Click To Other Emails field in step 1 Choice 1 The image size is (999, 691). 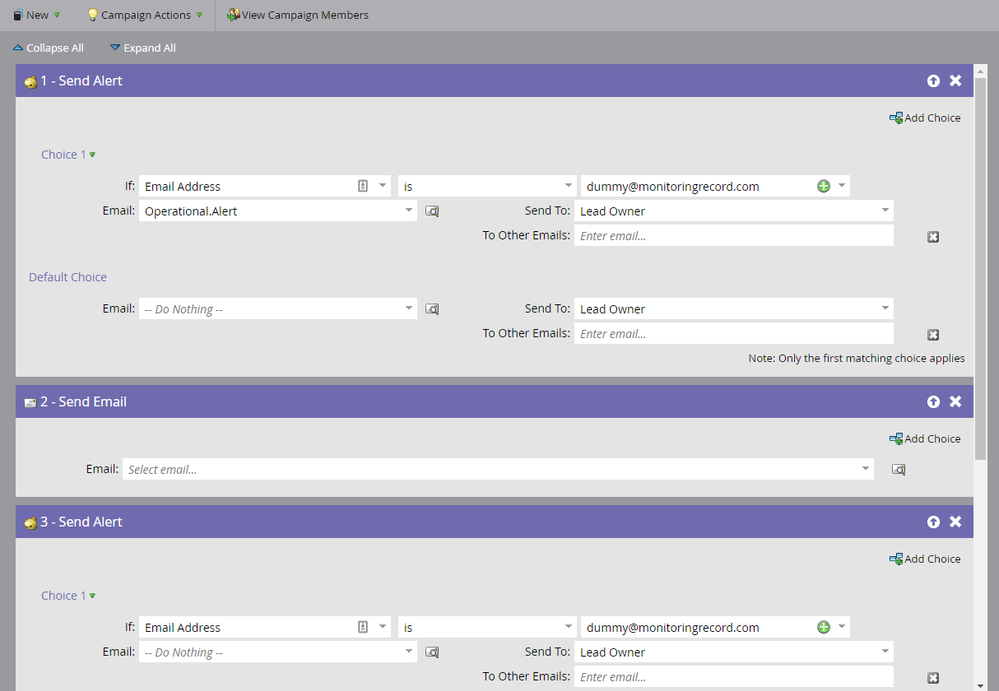click(733, 236)
